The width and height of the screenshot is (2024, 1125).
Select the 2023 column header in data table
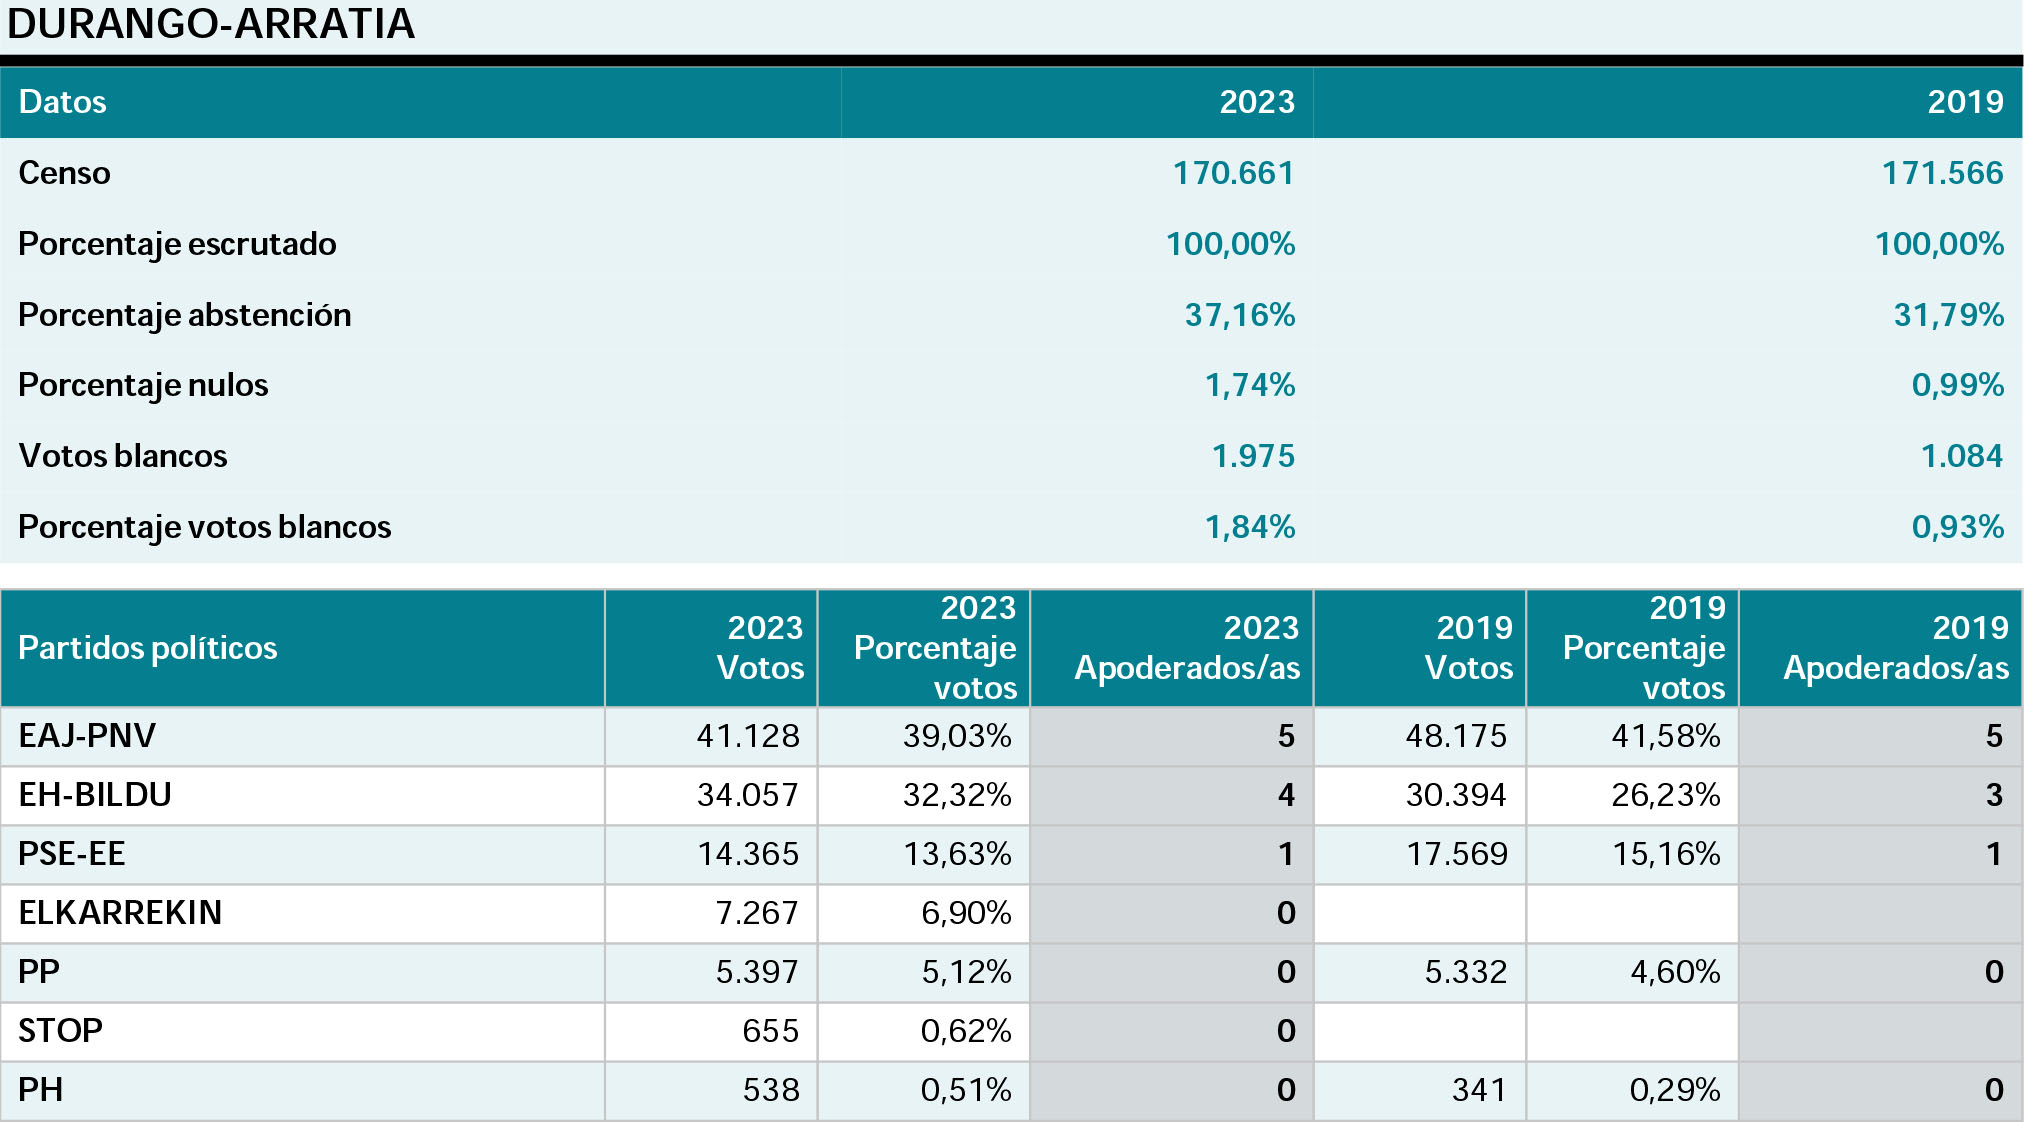1256,102
